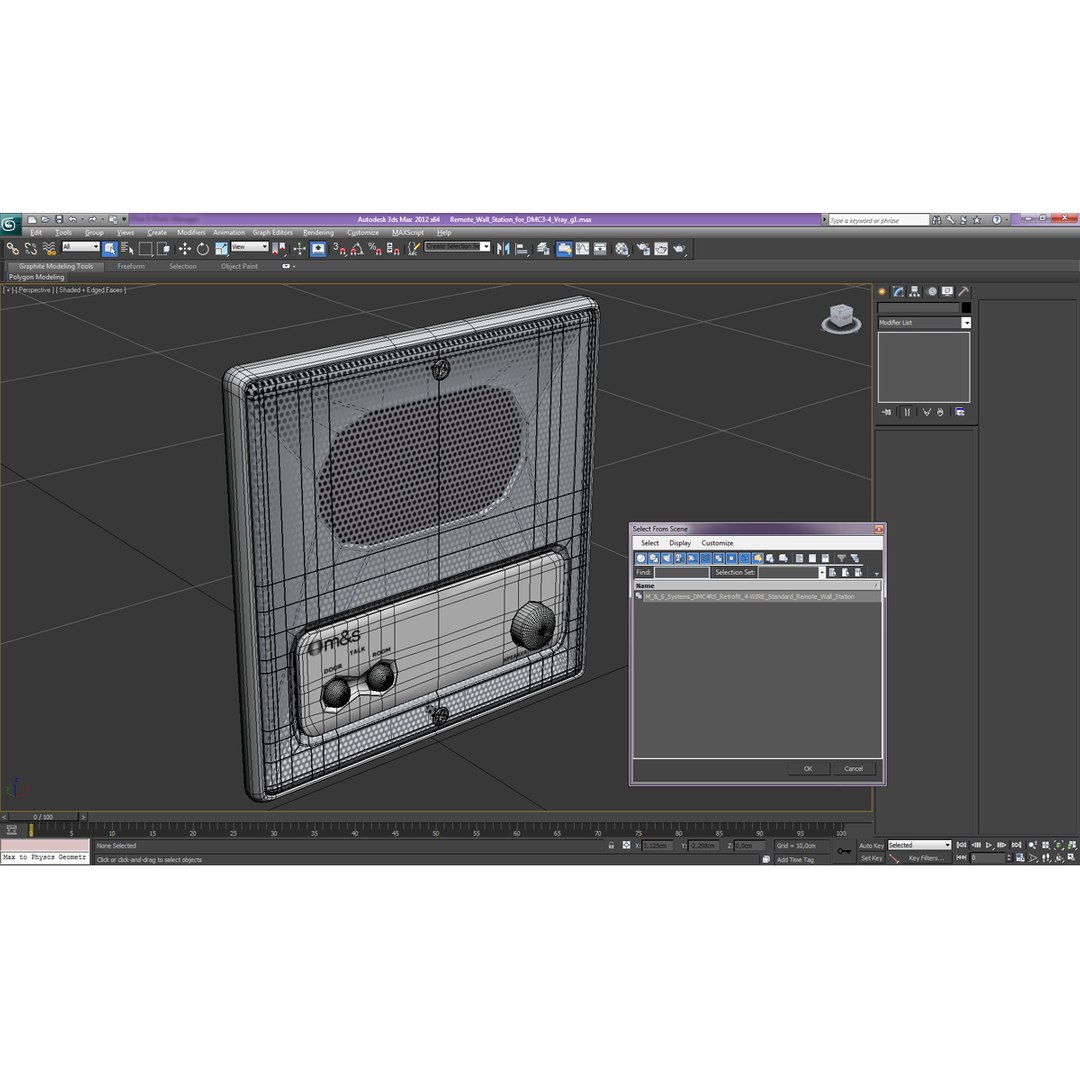Open the Rendered Frame Window icon
Viewport: 1080px width, 1080px height.
pos(661,249)
